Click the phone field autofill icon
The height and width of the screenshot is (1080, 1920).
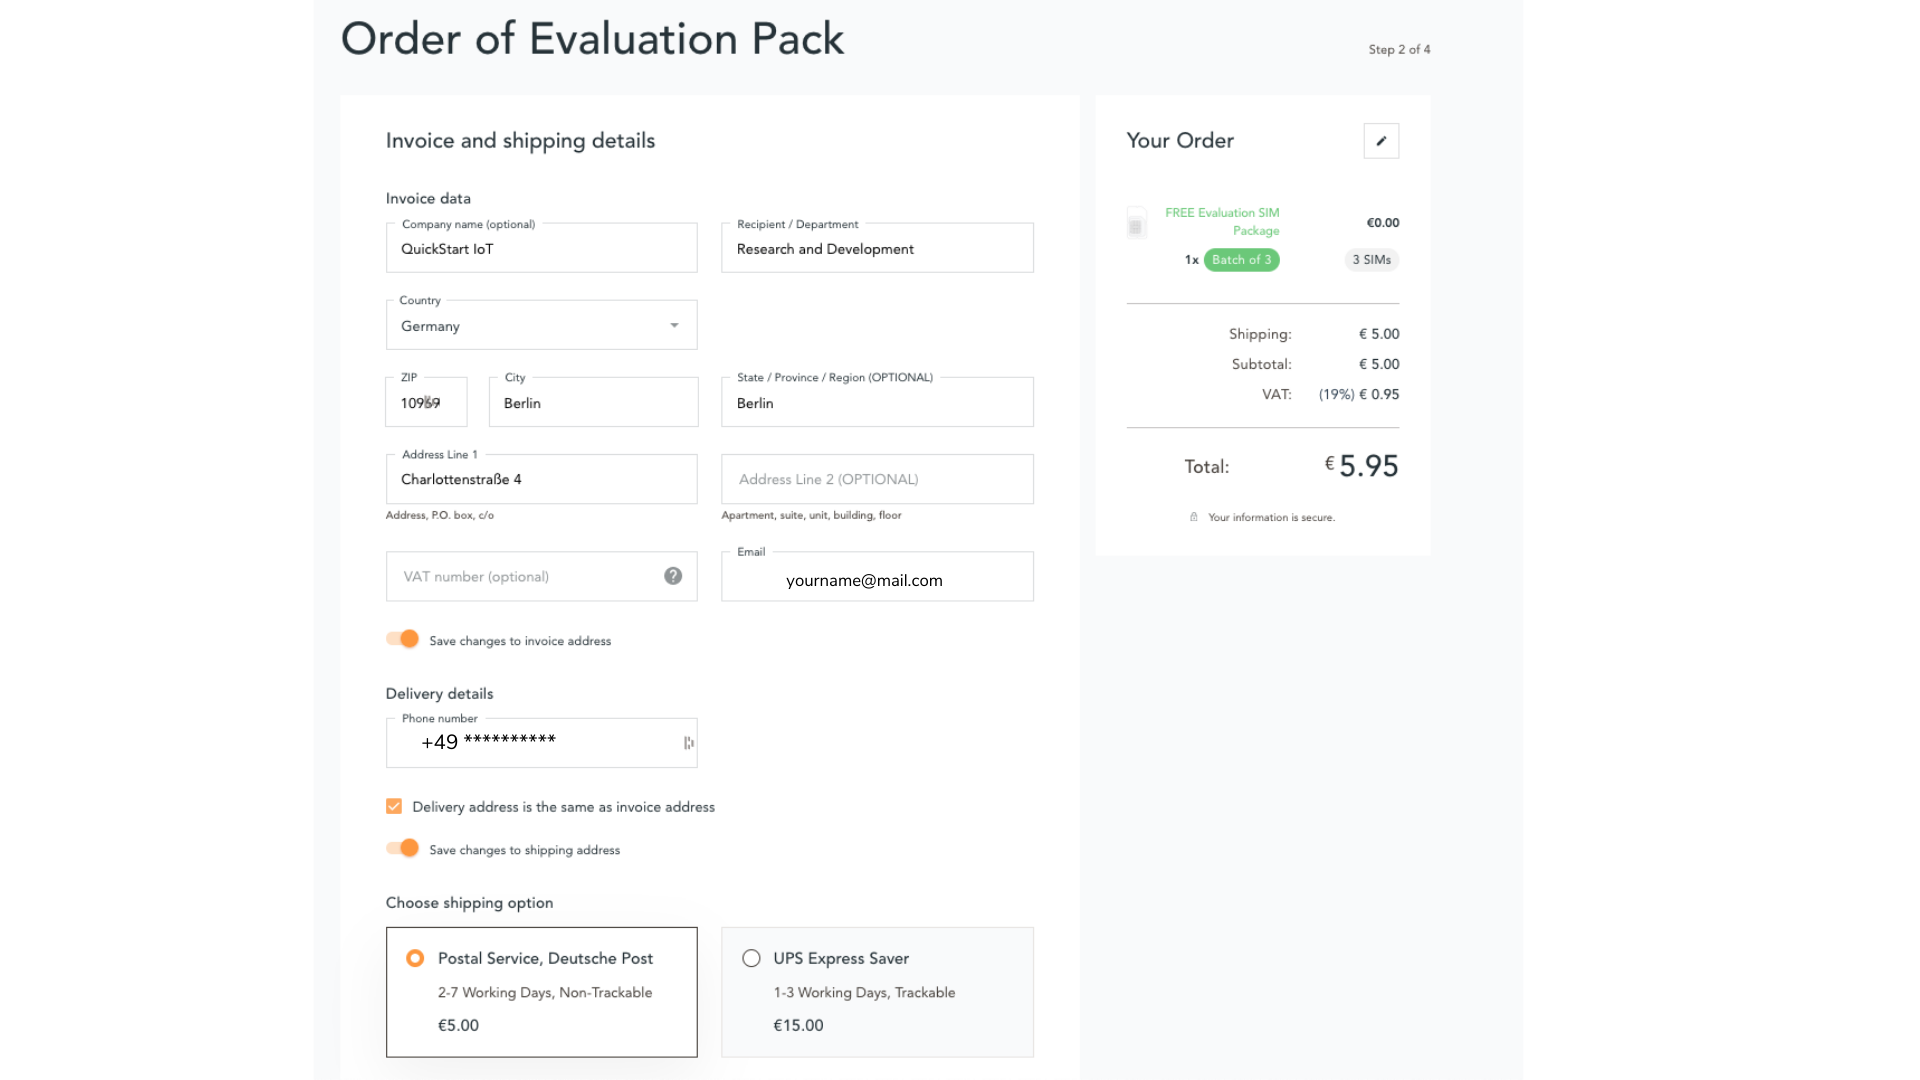[688, 743]
